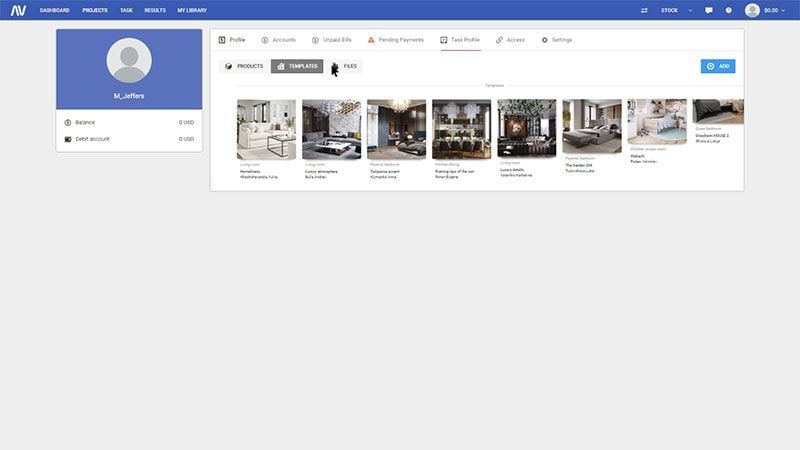Click the $0.00 balance in the header
This screenshot has height=450, width=800.
coord(771,10)
